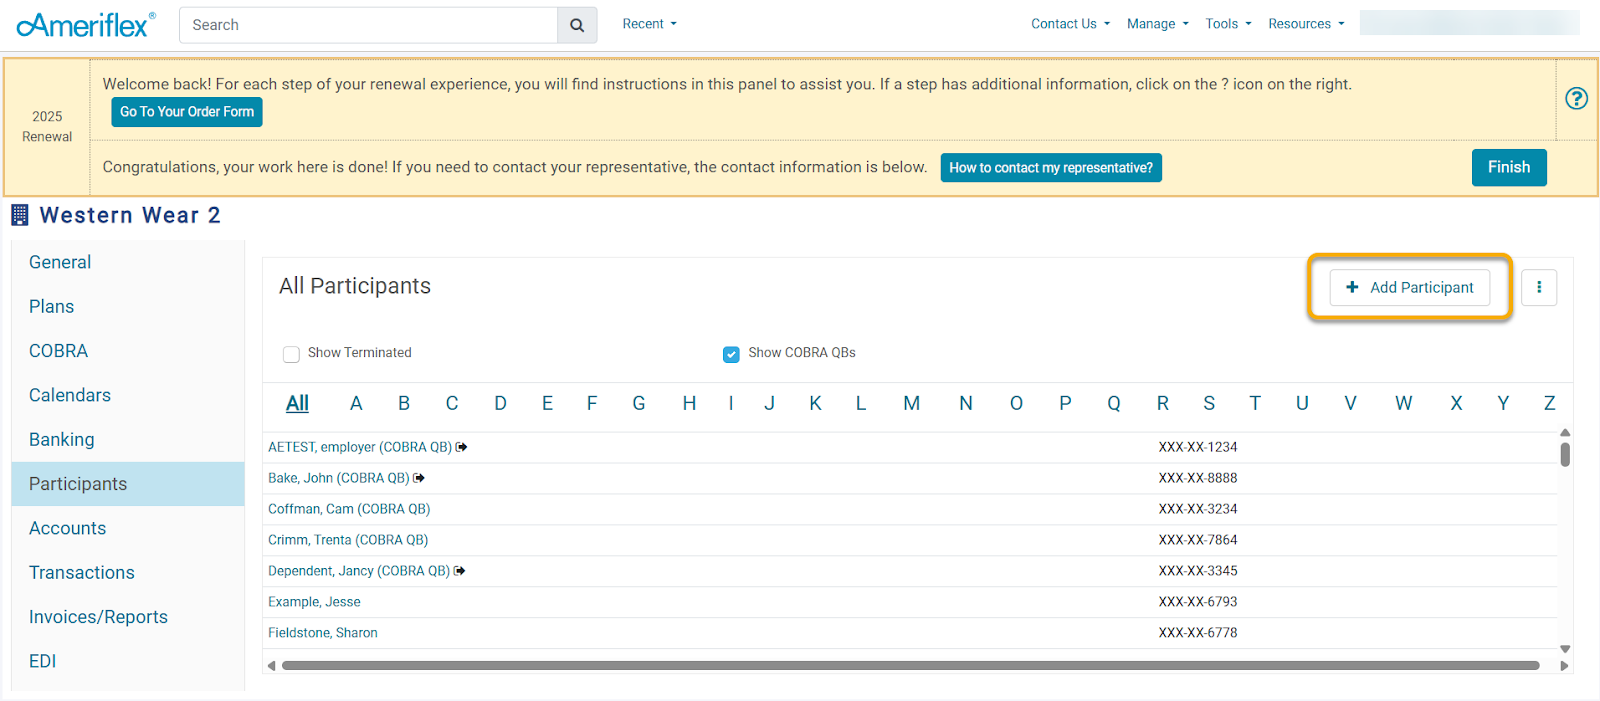Click Go To Your Order Form button
Viewport: 1600px width, 701px height.
pos(187,112)
